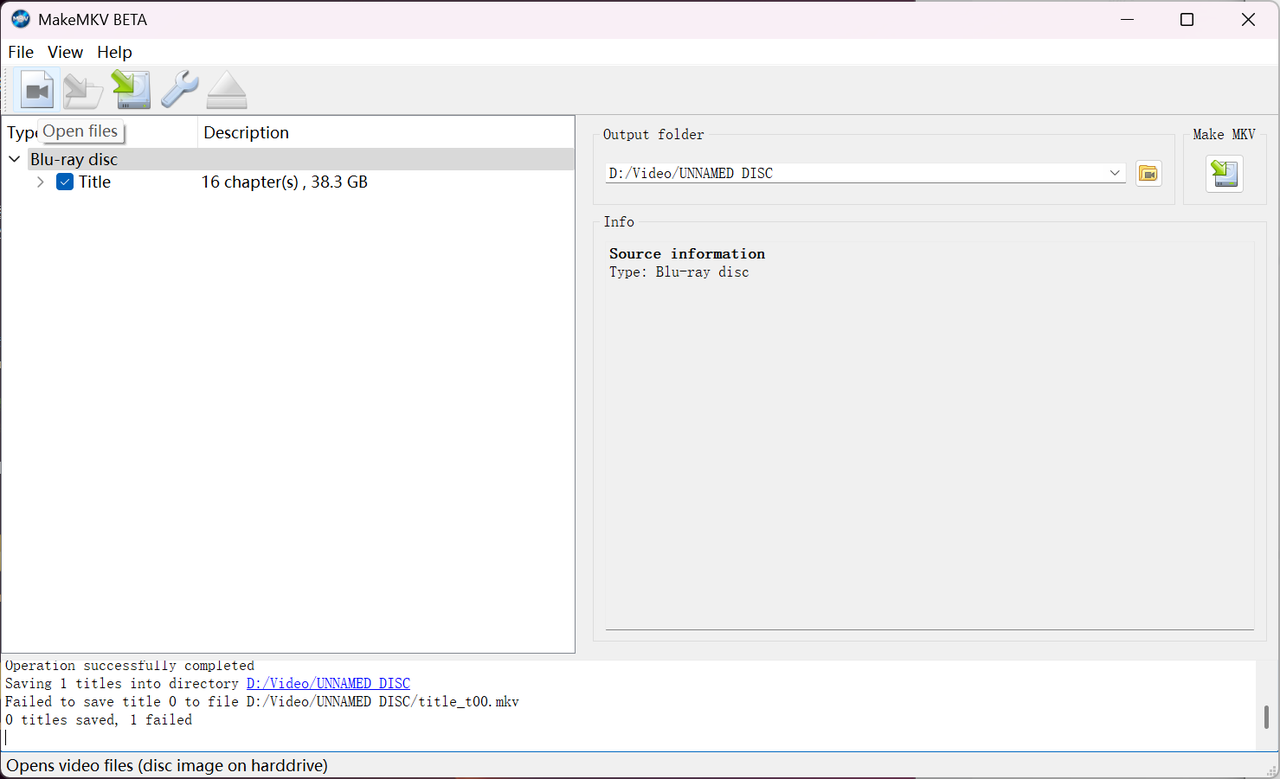
Task: Click the Open disc toolbar icon
Action: tap(83, 90)
